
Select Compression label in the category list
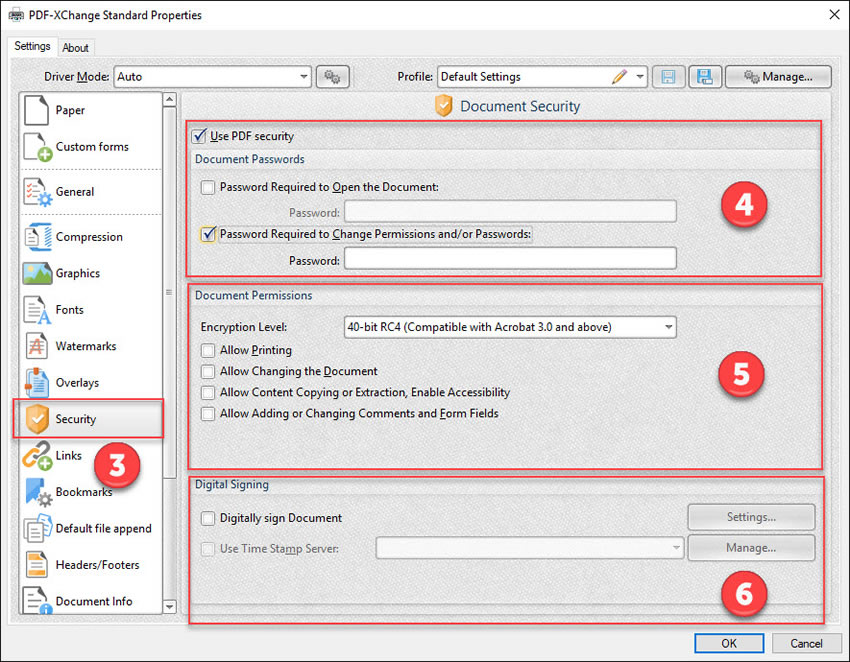coord(89,237)
